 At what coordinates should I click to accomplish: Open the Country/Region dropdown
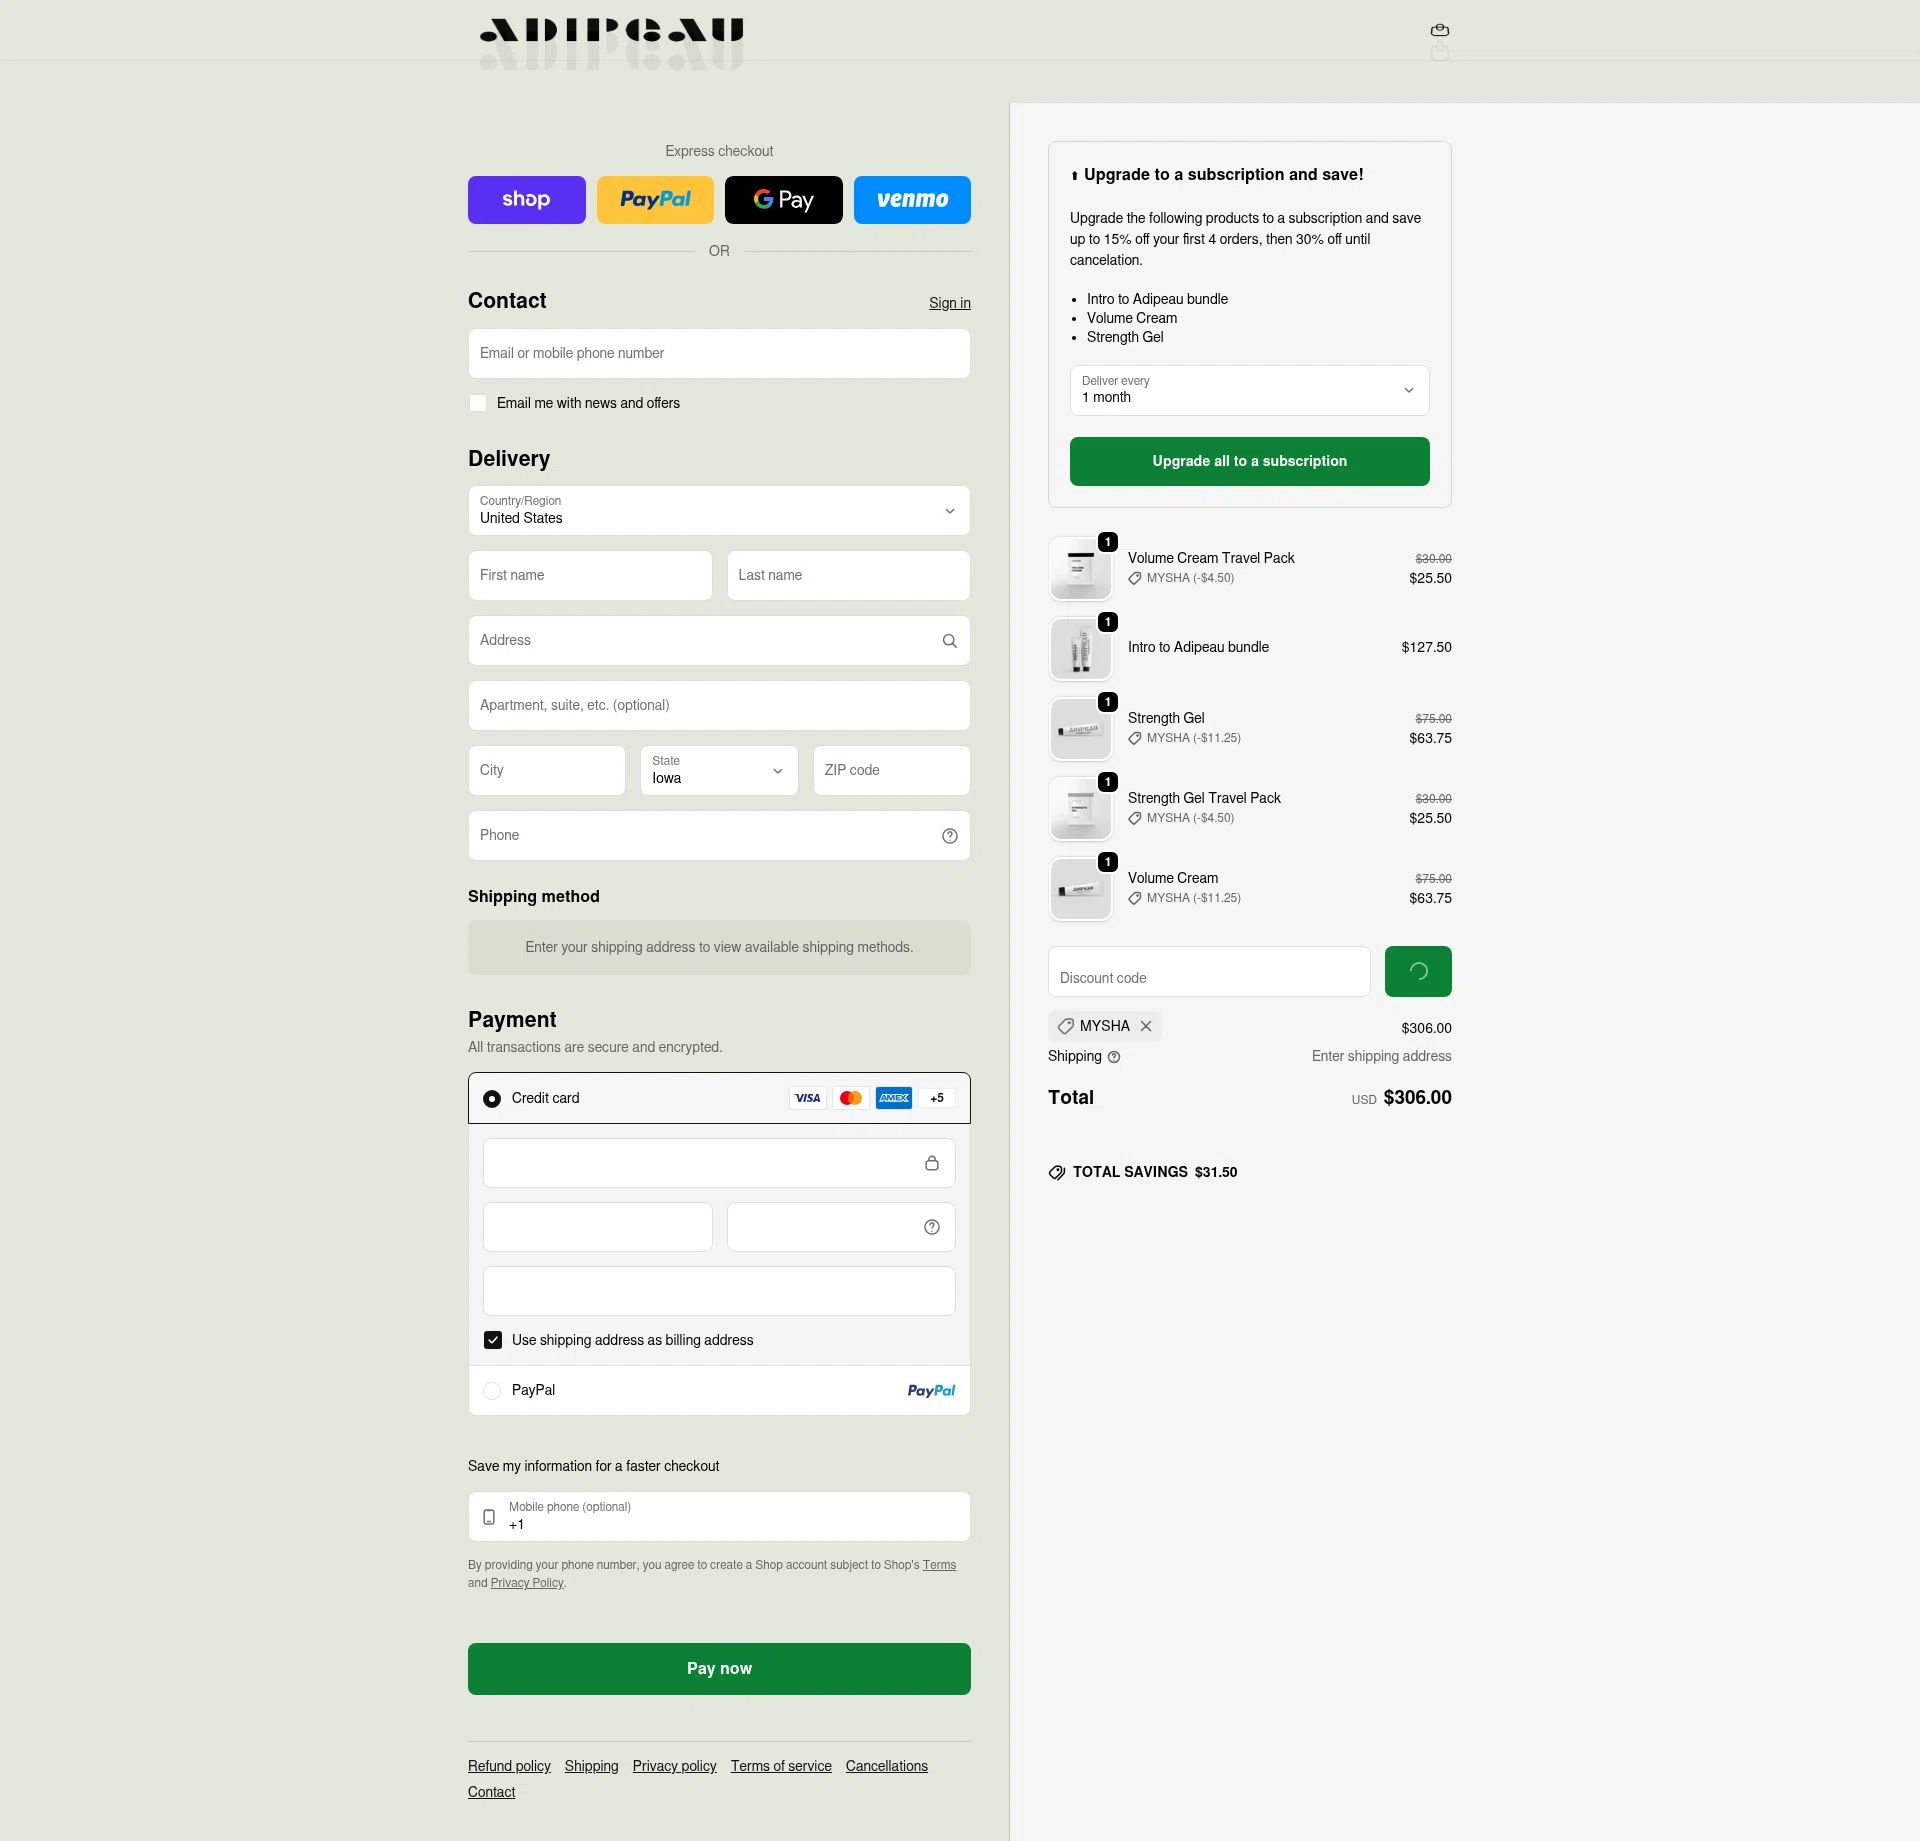coord(718,511)
